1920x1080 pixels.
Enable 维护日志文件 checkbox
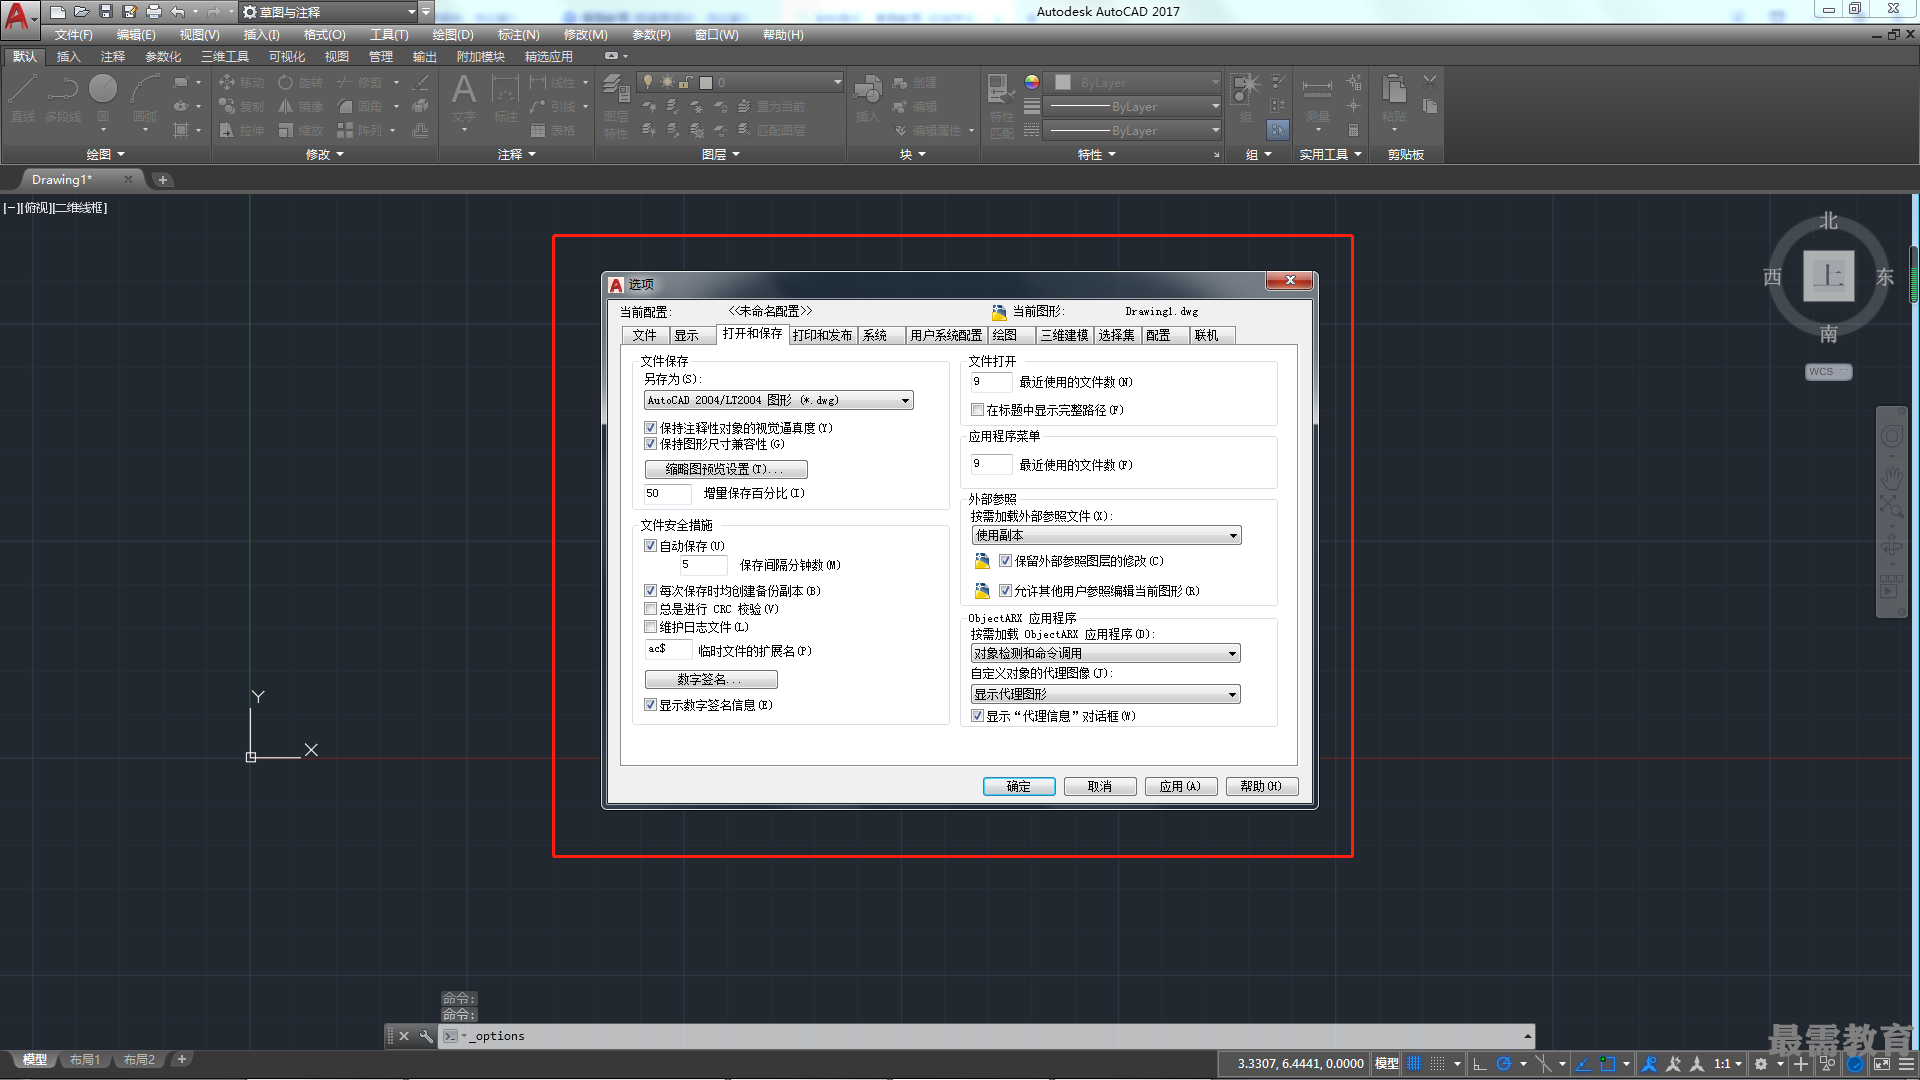click(x=650, y=627)
